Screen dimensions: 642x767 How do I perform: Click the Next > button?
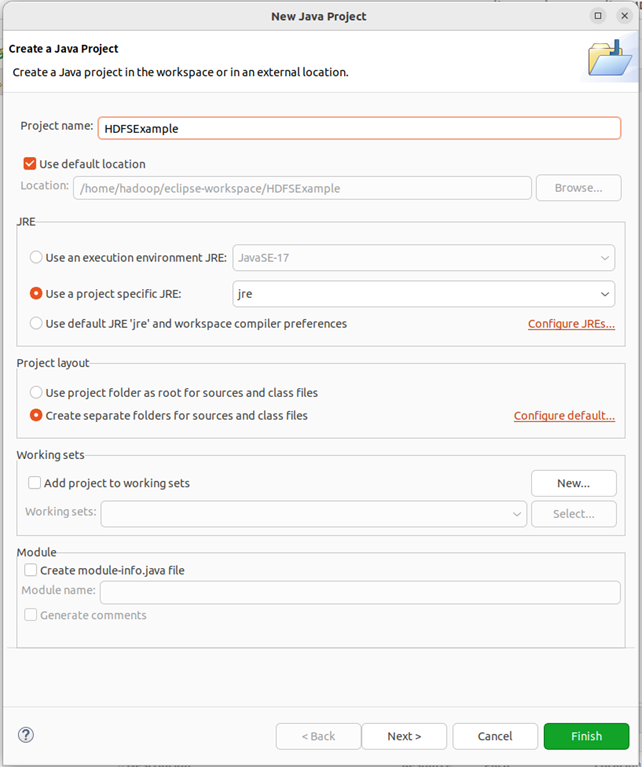point(404,736)
